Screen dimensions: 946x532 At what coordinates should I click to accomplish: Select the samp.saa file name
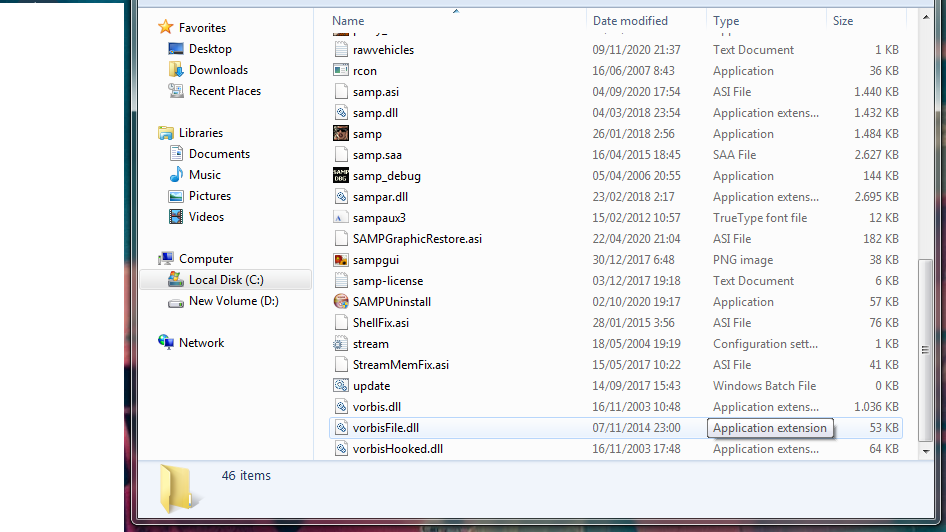coord(377,155)
